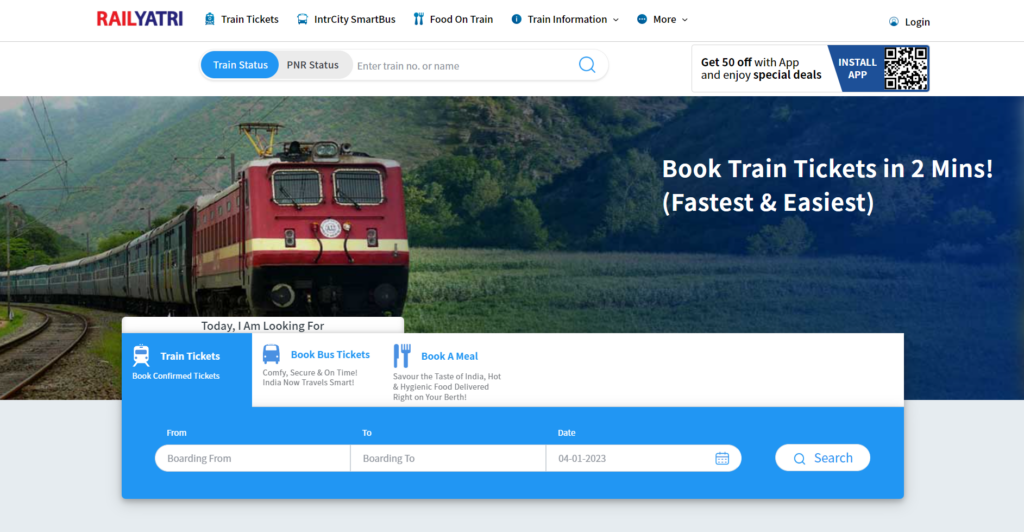The image size is (1024, 532).
Task: Focus the Boarding From field
Action: [x=253, y=458]
